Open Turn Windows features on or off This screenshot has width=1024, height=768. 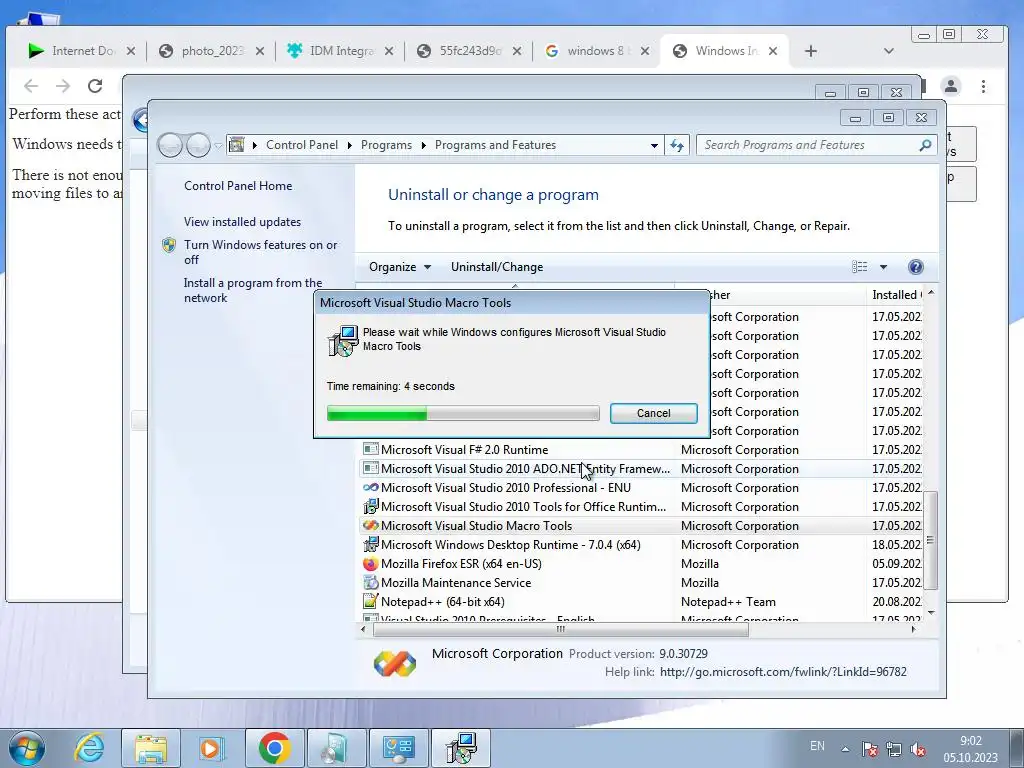260,252
